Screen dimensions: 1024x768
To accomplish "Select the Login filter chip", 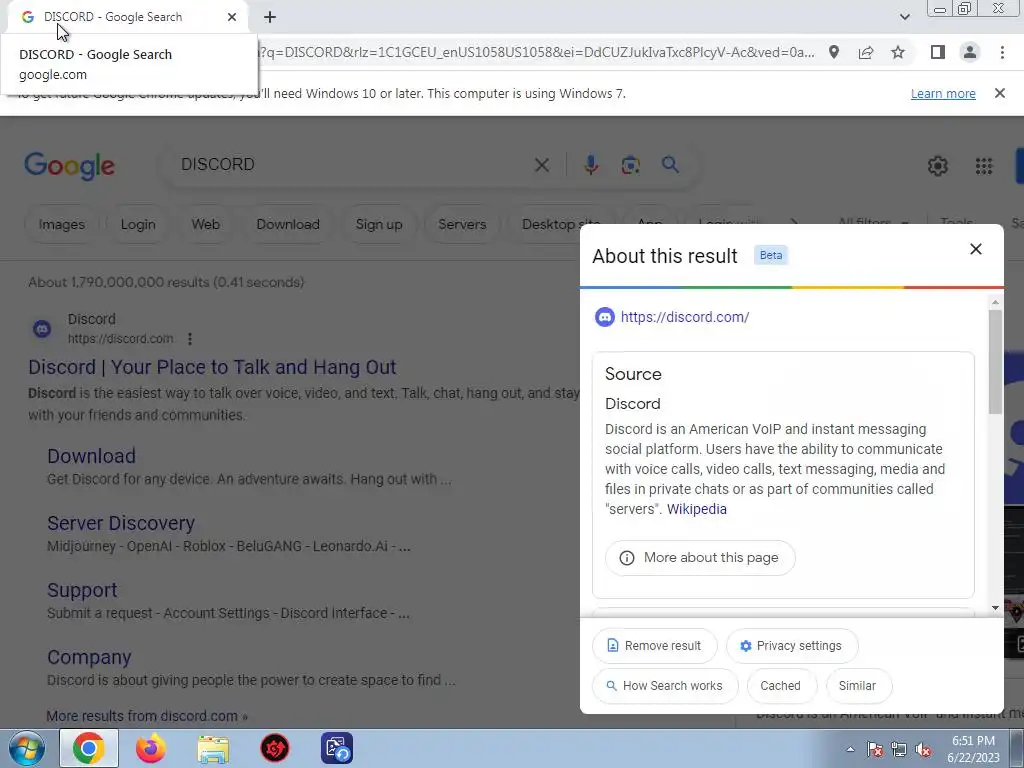I will tap(138, 225).
